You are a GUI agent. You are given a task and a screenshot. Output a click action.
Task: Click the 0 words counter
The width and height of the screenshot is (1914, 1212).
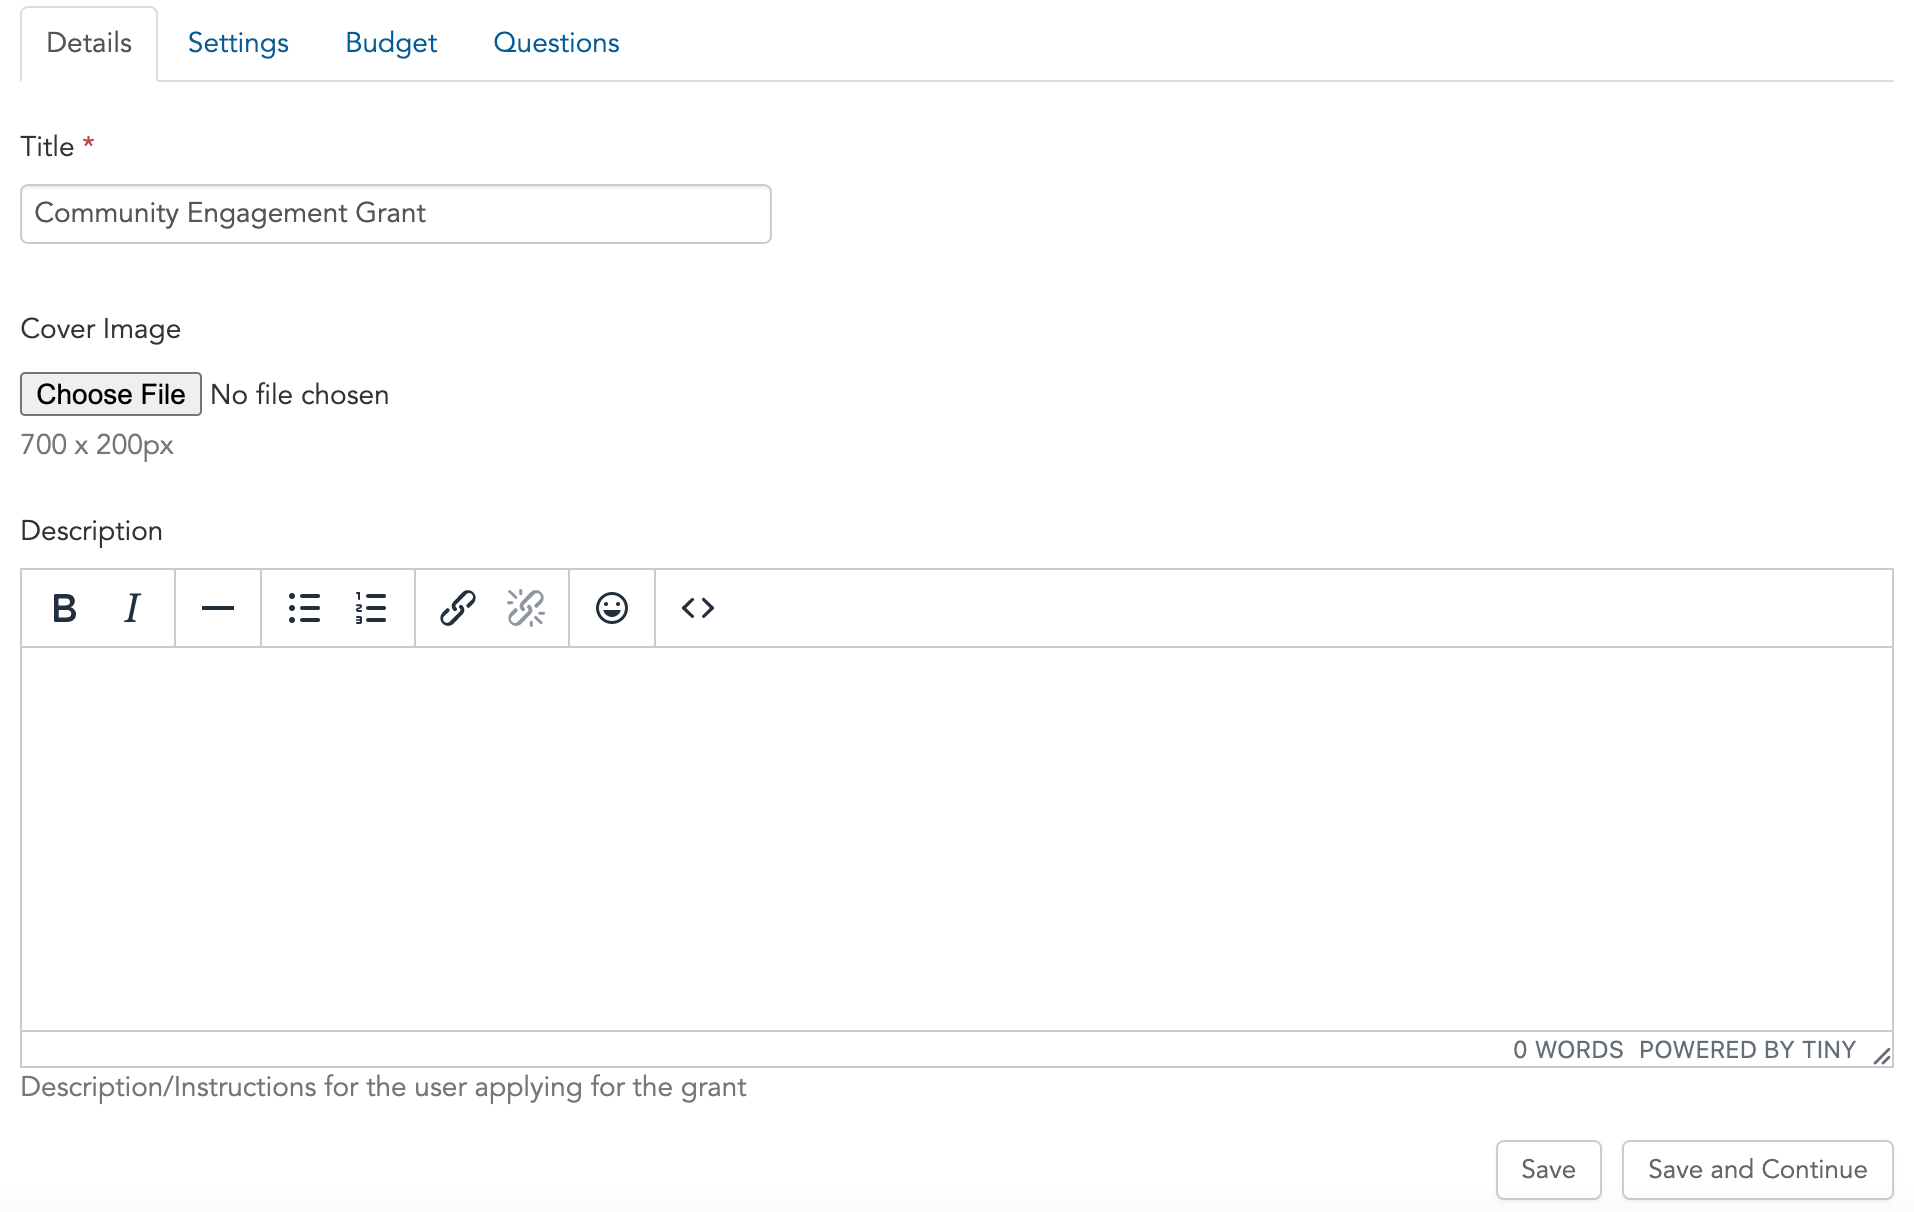tap(1568, 1050)
